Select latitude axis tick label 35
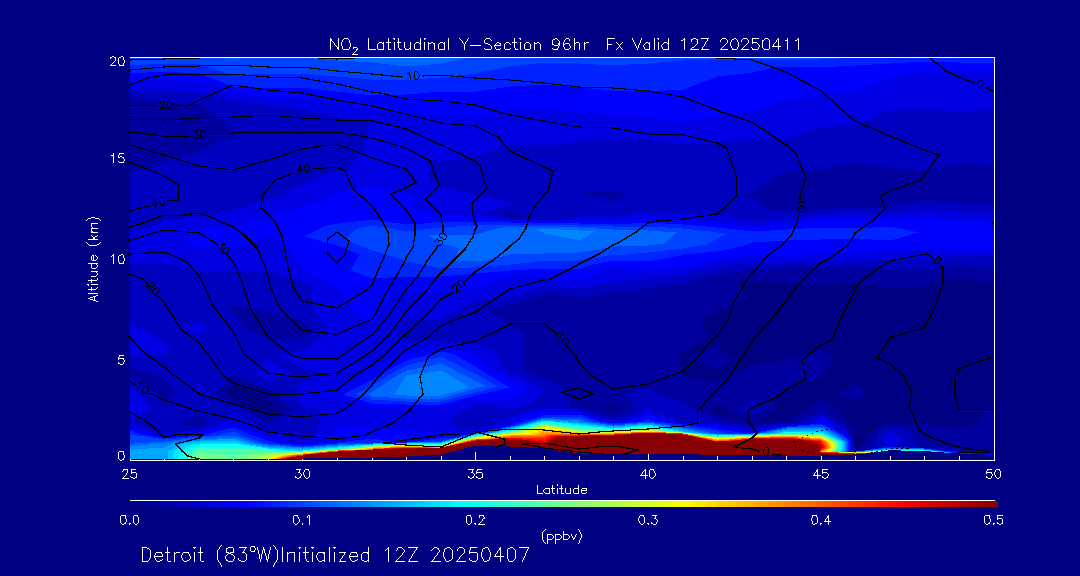The image size is (1080, 576). tap(475, 474)
